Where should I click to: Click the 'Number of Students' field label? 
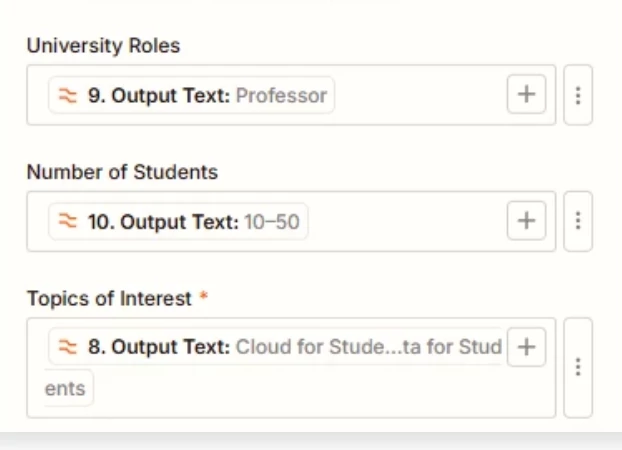[x=122, y=172]
